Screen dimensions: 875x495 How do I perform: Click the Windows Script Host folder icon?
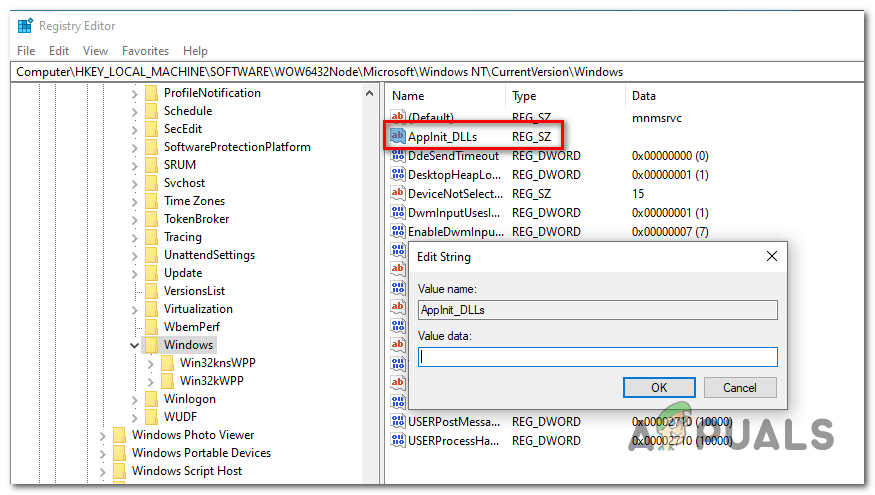pyautogui.click(x=119, y=472)
